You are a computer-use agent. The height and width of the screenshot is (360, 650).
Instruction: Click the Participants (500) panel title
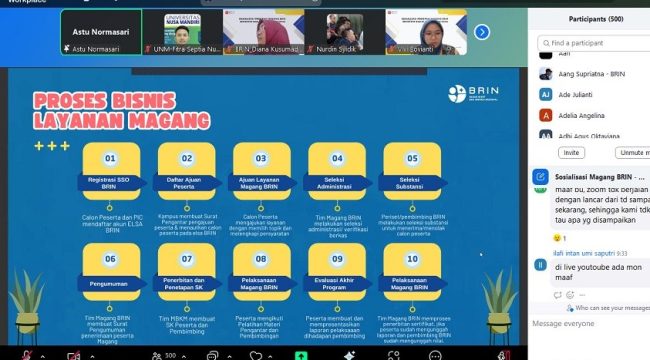(x=596, y=19)
